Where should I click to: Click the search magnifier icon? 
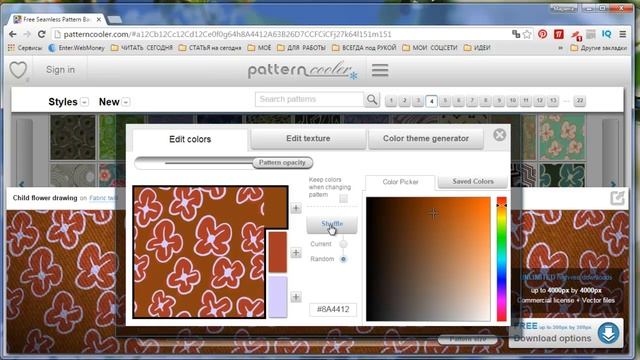[372, 99]
